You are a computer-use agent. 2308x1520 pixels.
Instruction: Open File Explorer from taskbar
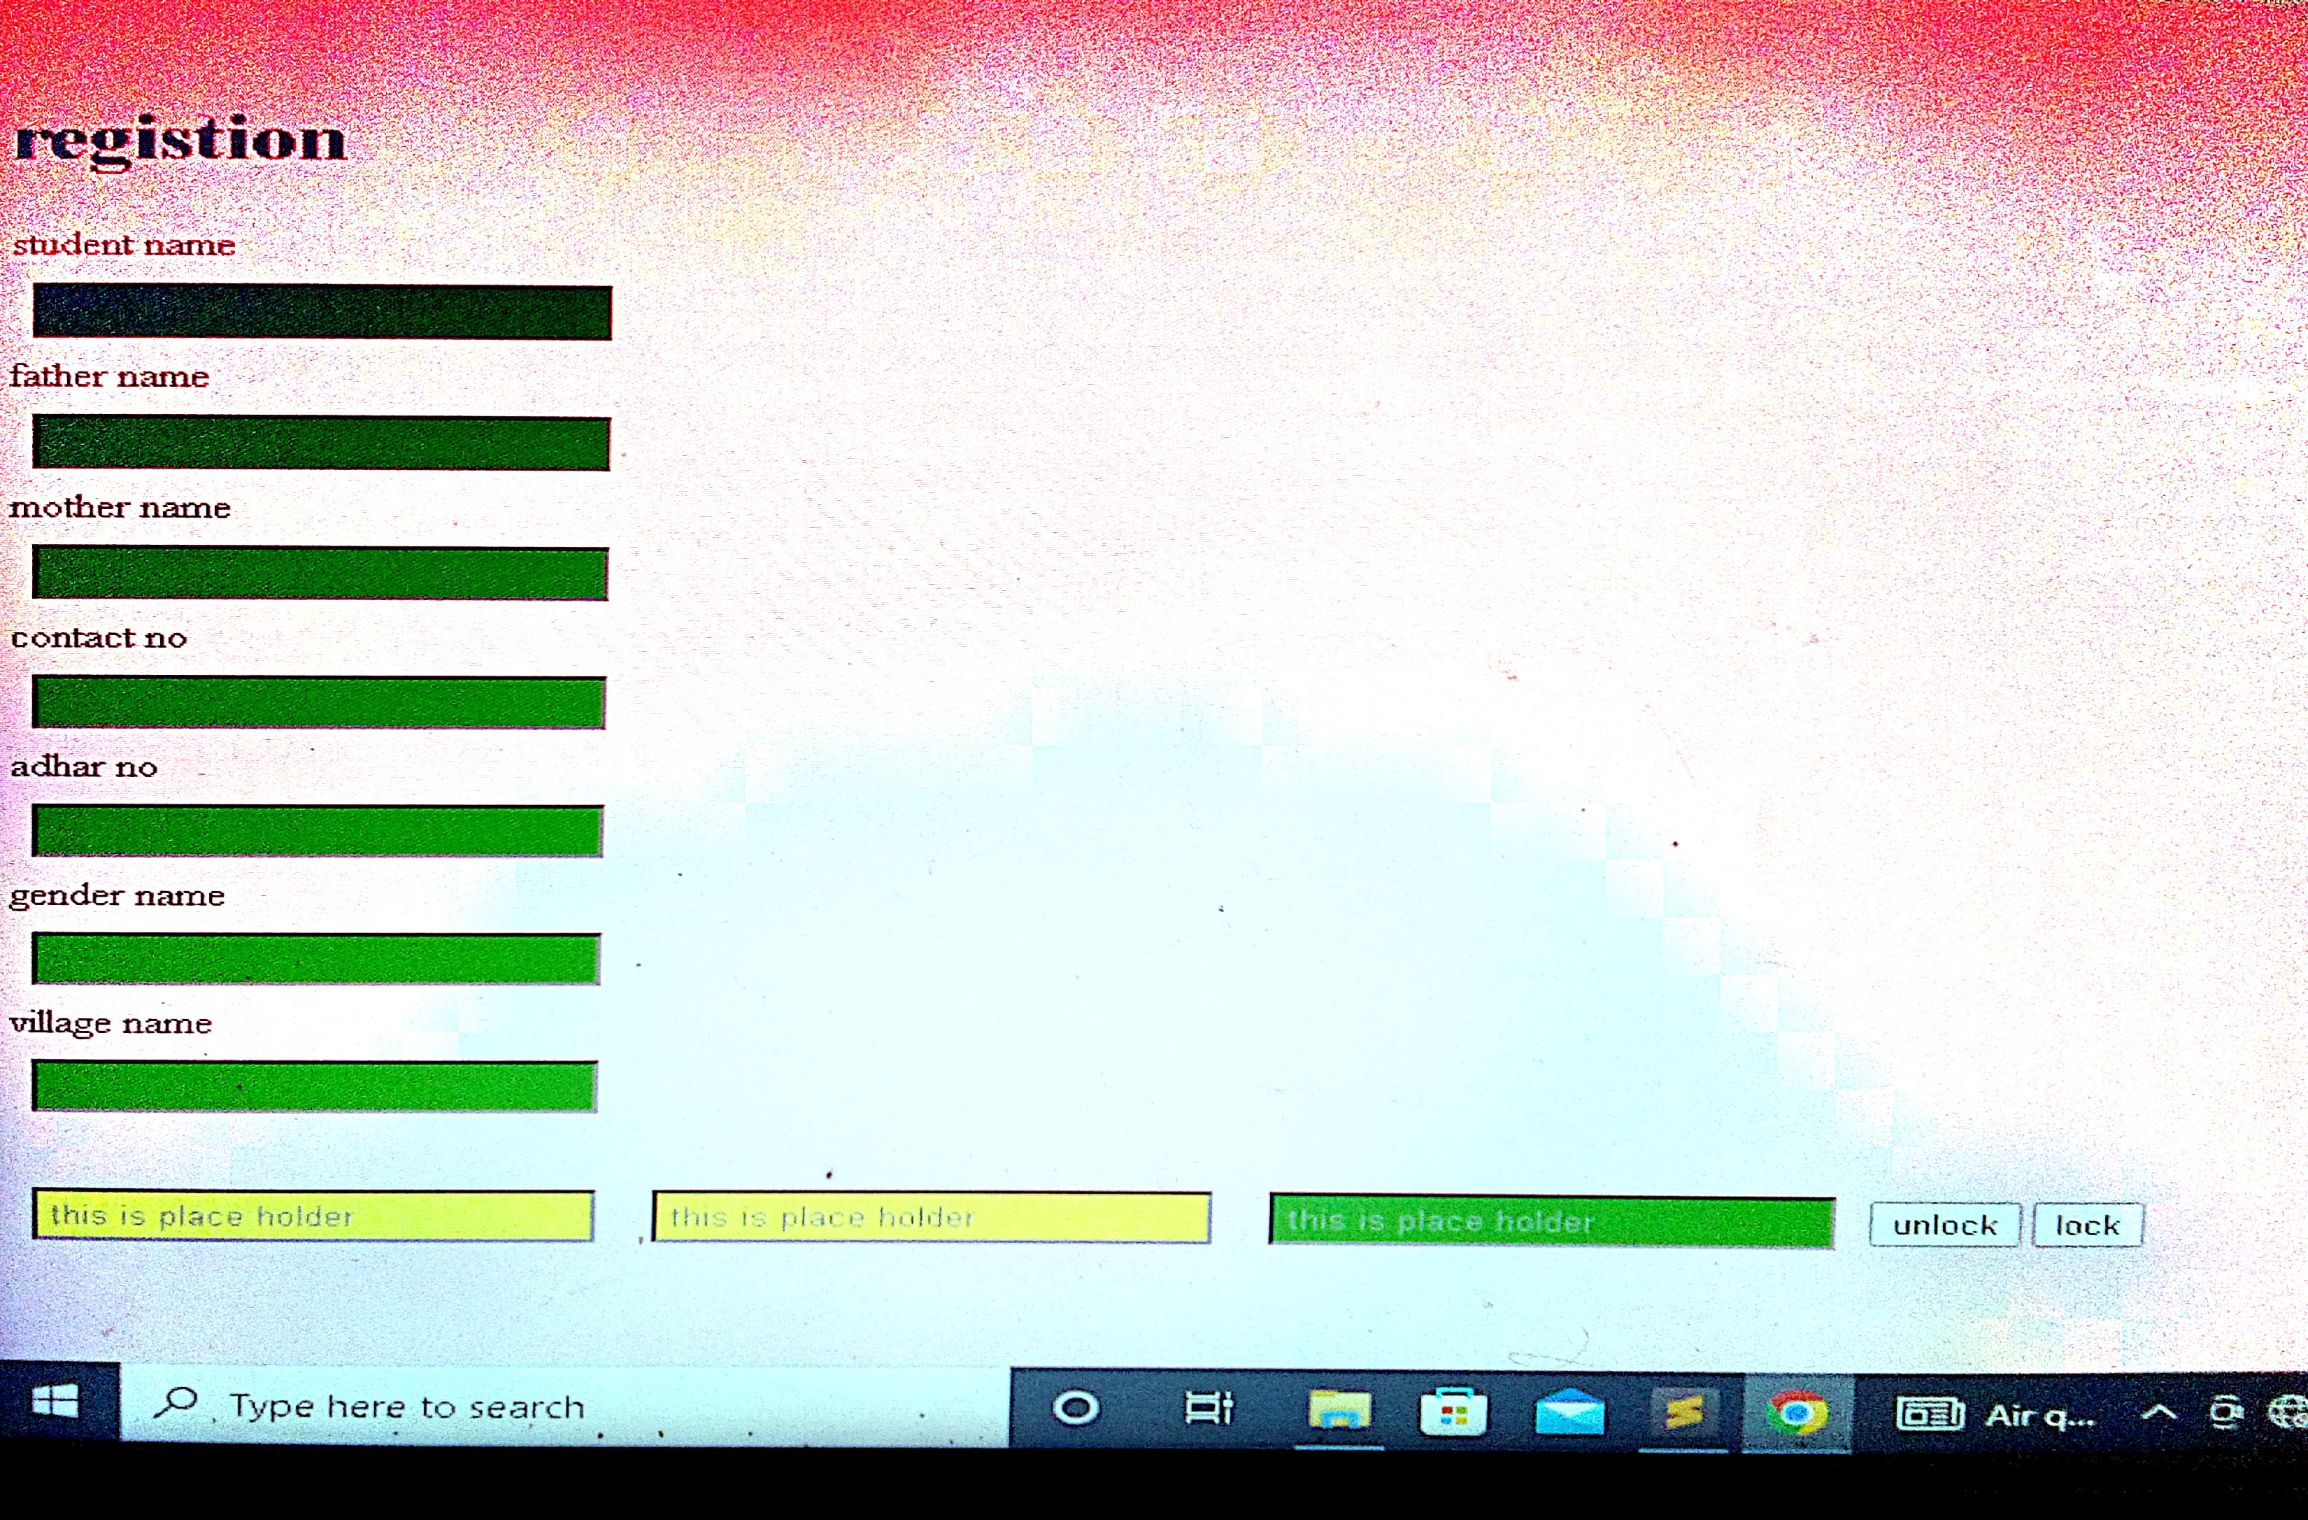[x=1338, y=1411]
